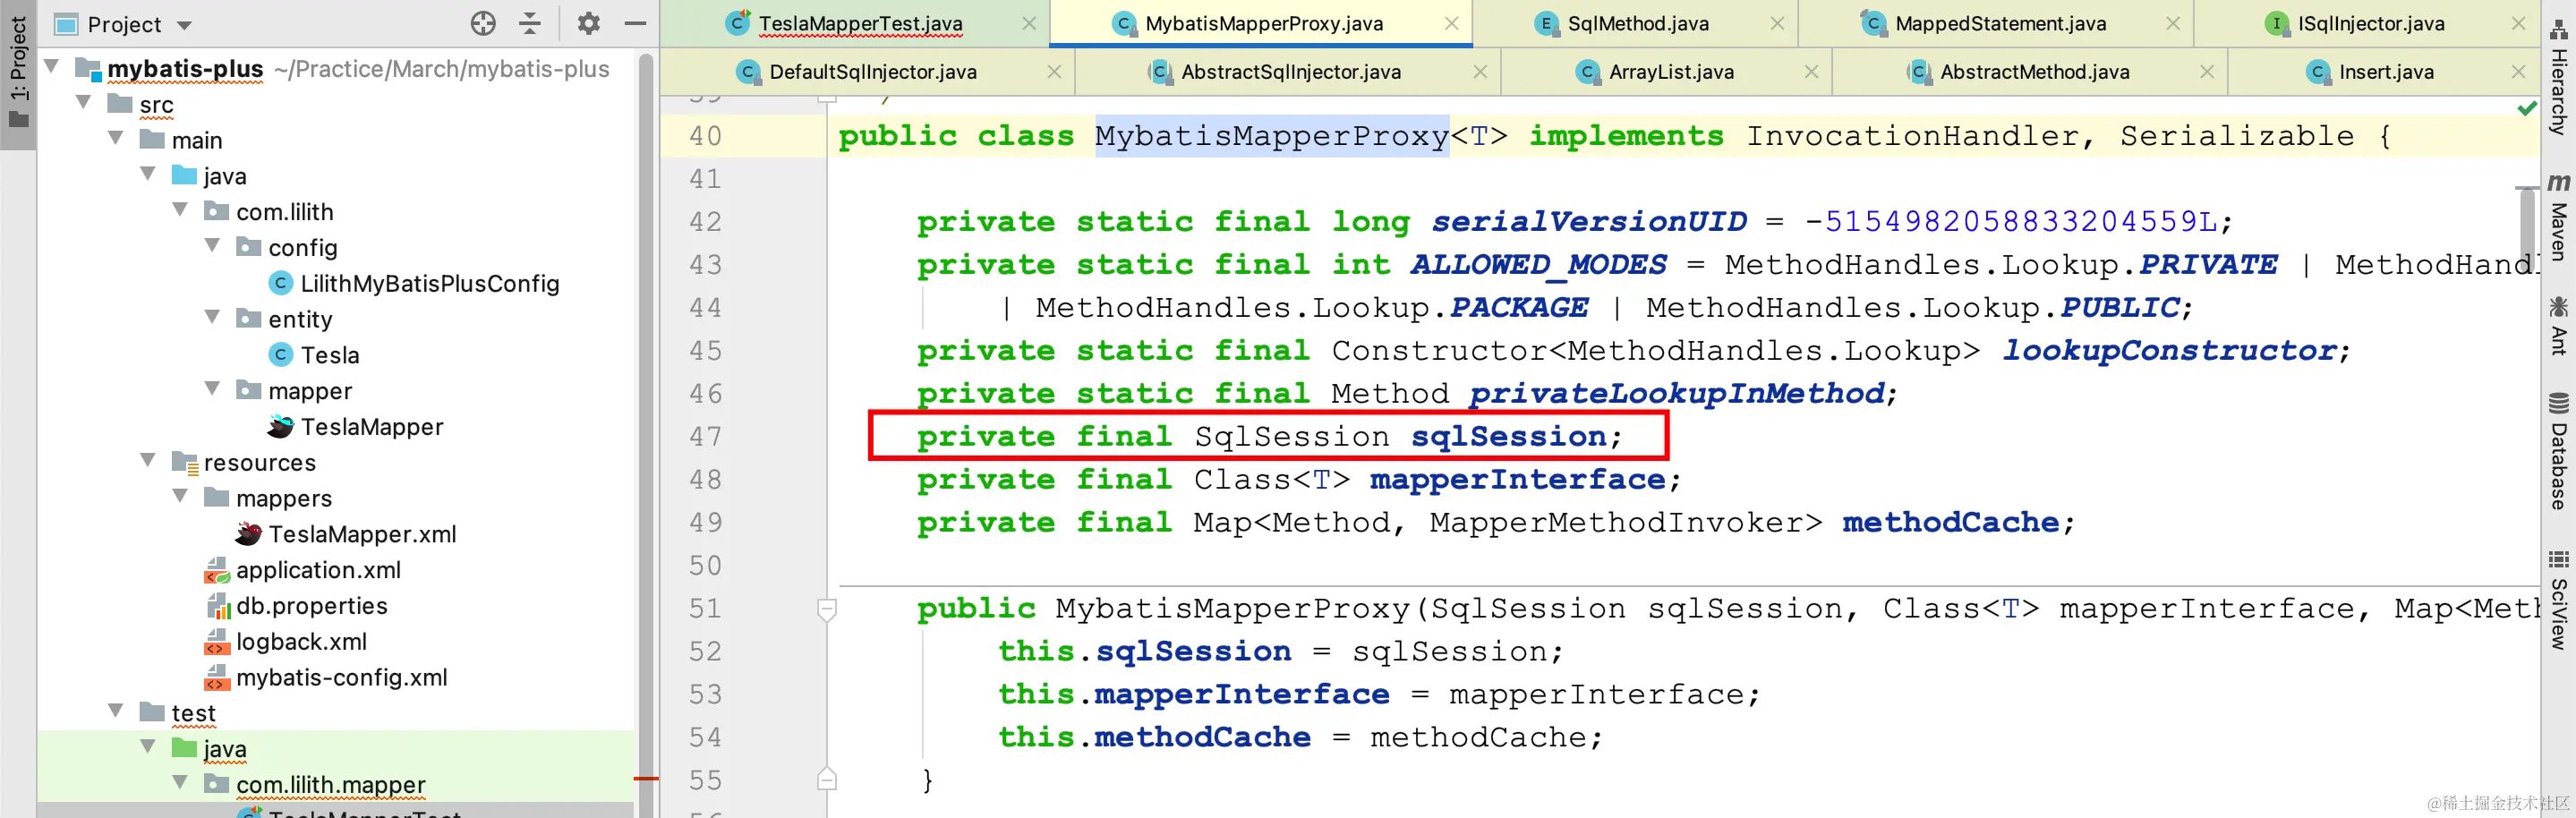Switch to MybatisMapperProxy.java tab
Viewport: 2576px width, 818px height.
click(1263, 23)
